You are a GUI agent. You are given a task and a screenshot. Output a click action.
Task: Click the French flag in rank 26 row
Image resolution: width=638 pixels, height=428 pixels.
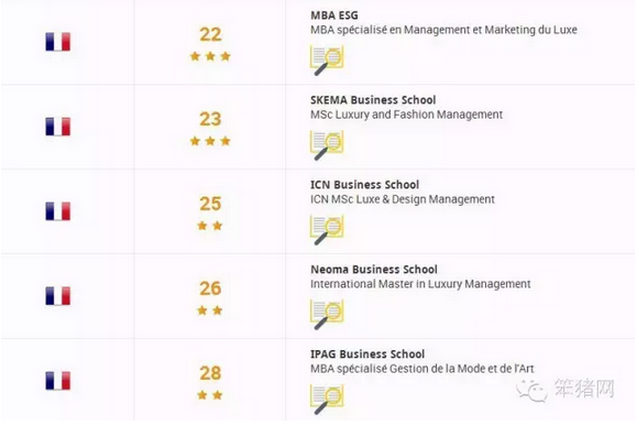click(58, 296)
